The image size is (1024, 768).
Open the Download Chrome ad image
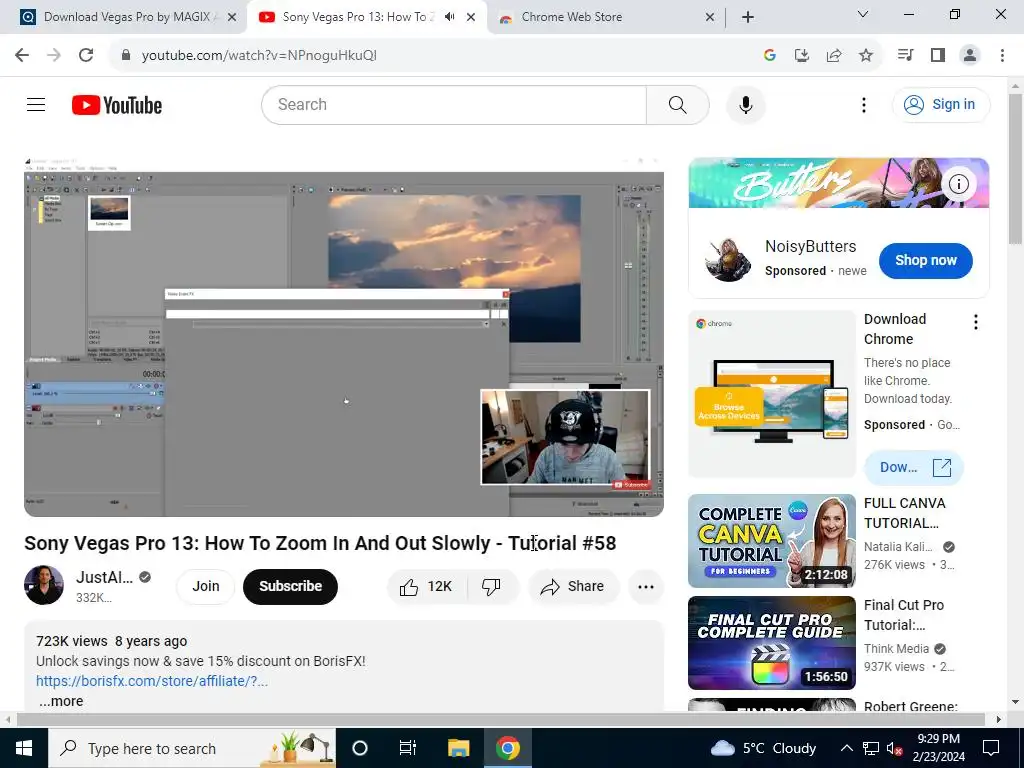[x=771, y=394]
